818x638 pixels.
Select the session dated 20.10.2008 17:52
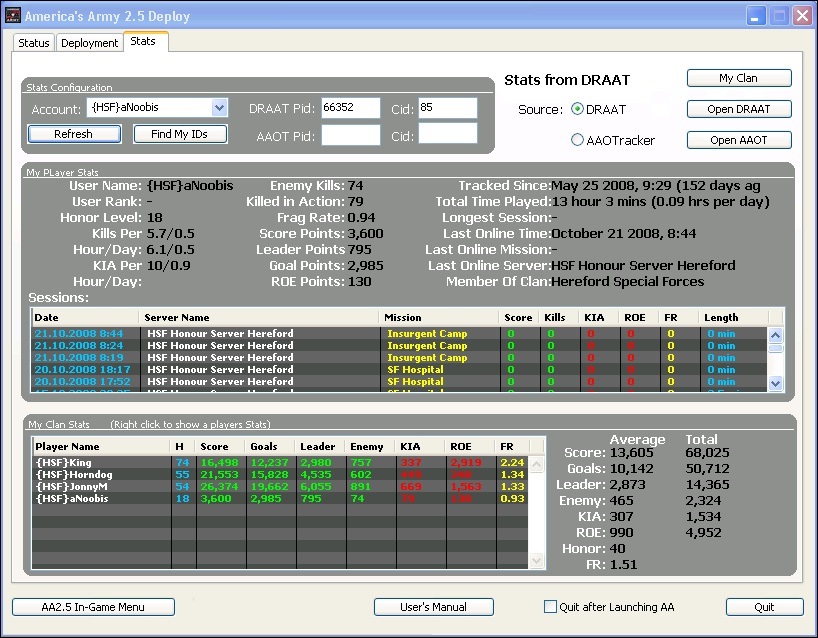tap(399, 381)
